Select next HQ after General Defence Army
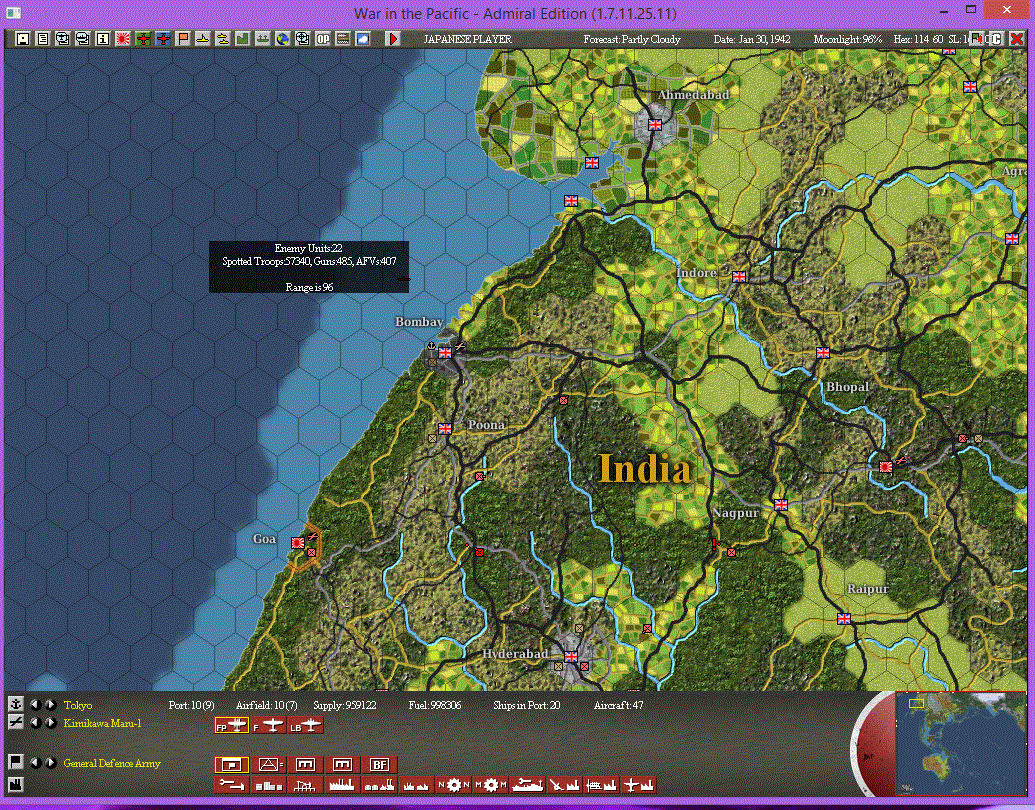Image resolution: width=1035 pixels, height=810 pixels. 50,762
